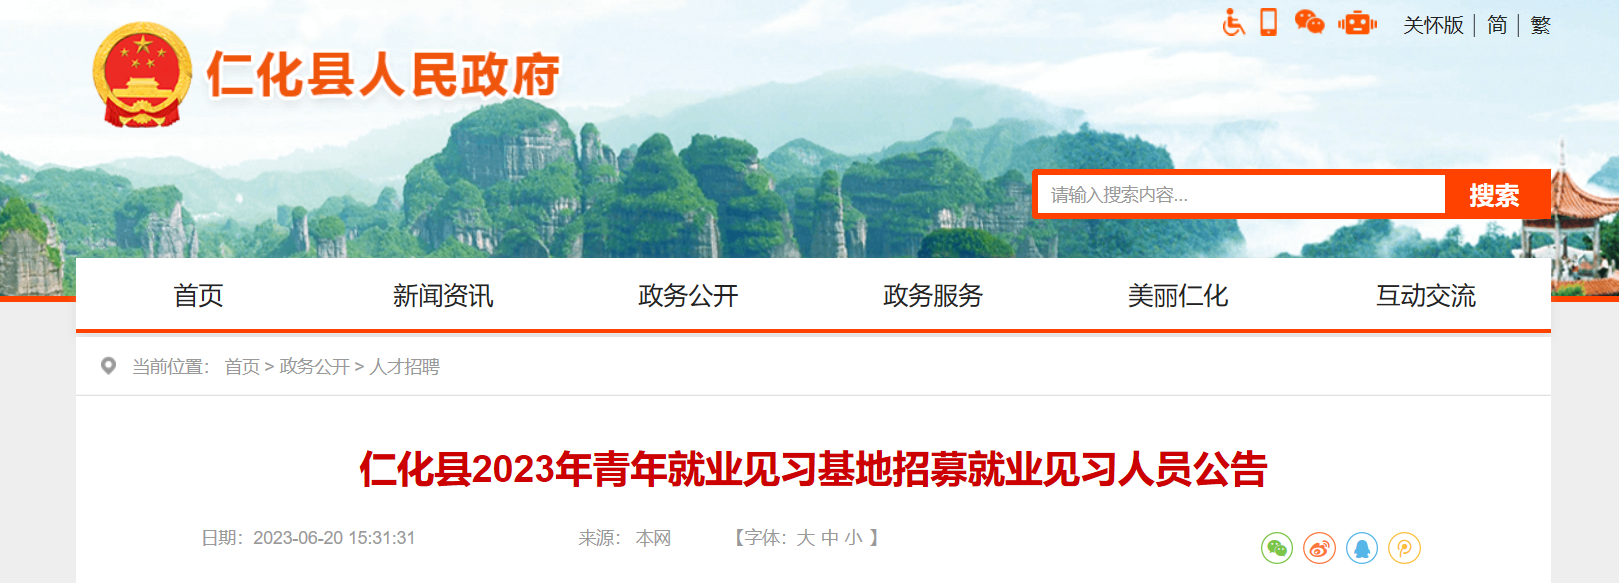Share the article via the blue QQ icon
This screenshot has height=583, width=1619.
(x=1362, y=548)
